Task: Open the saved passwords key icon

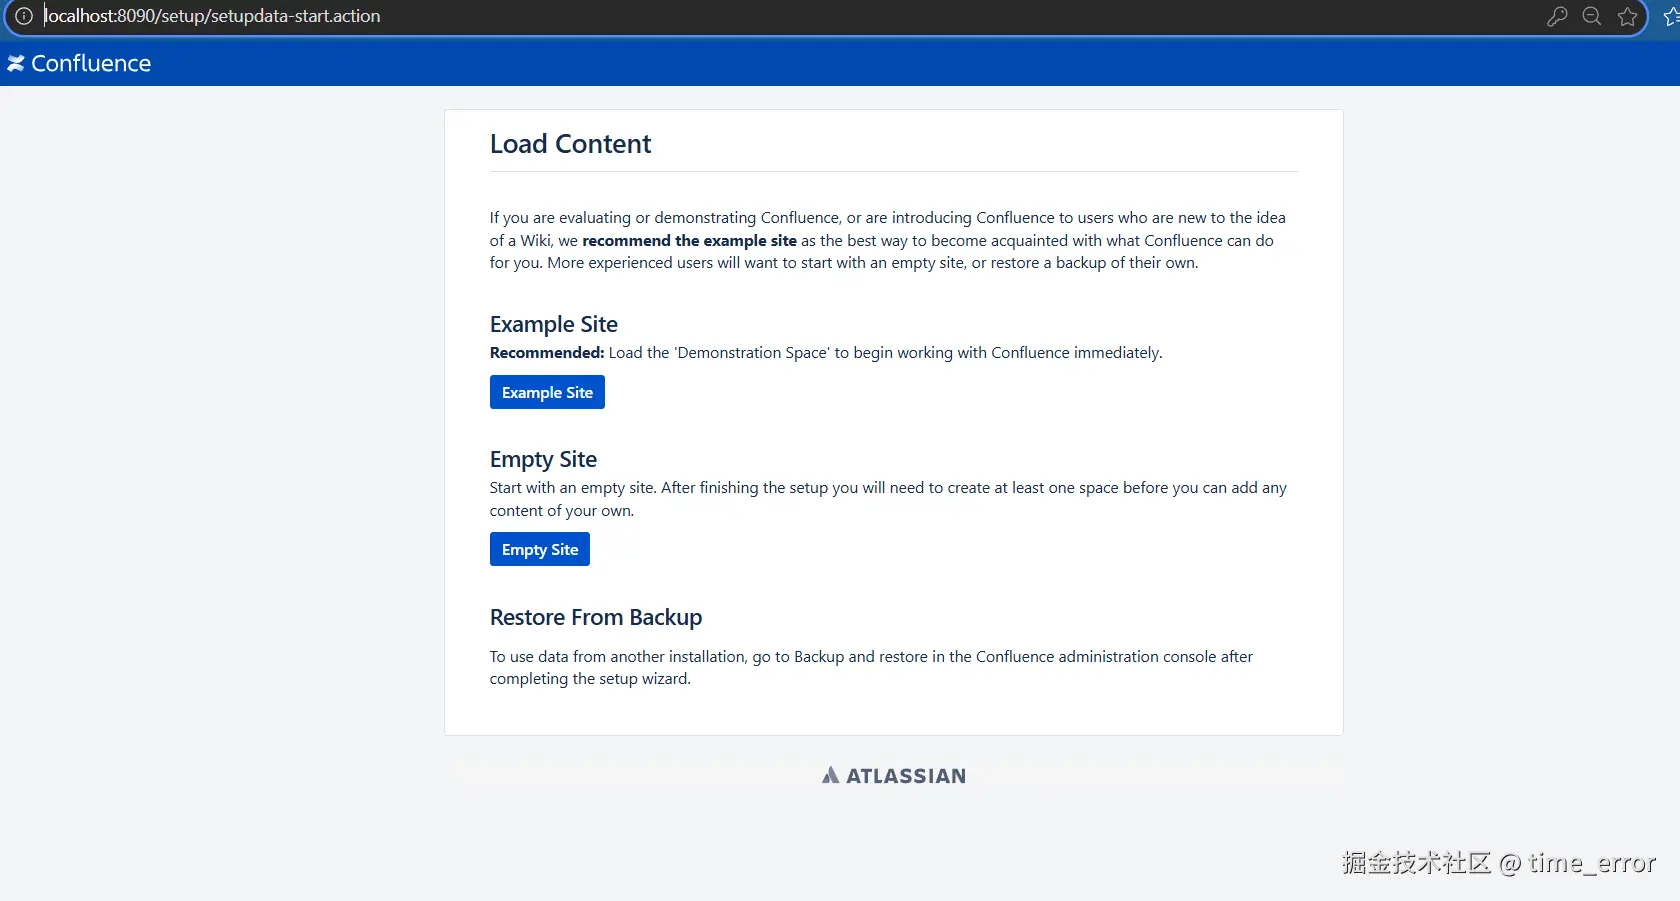Action: pos(1557,16)
